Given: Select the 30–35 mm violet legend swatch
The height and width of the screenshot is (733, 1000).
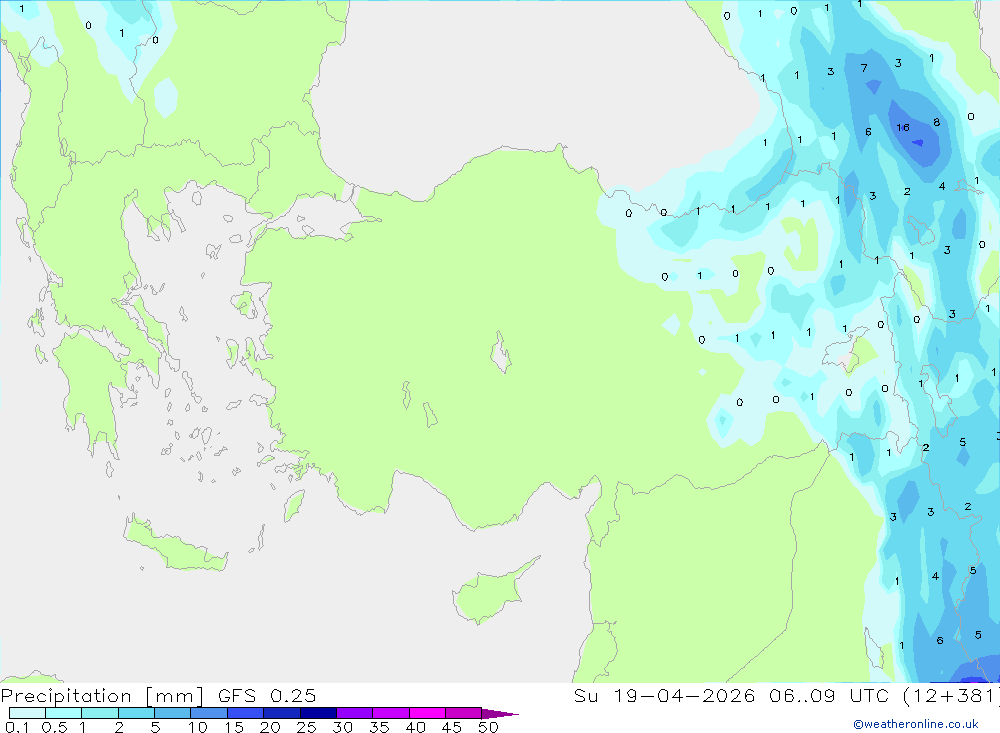Looking at the screenshot, I should [x=355, y=713].
